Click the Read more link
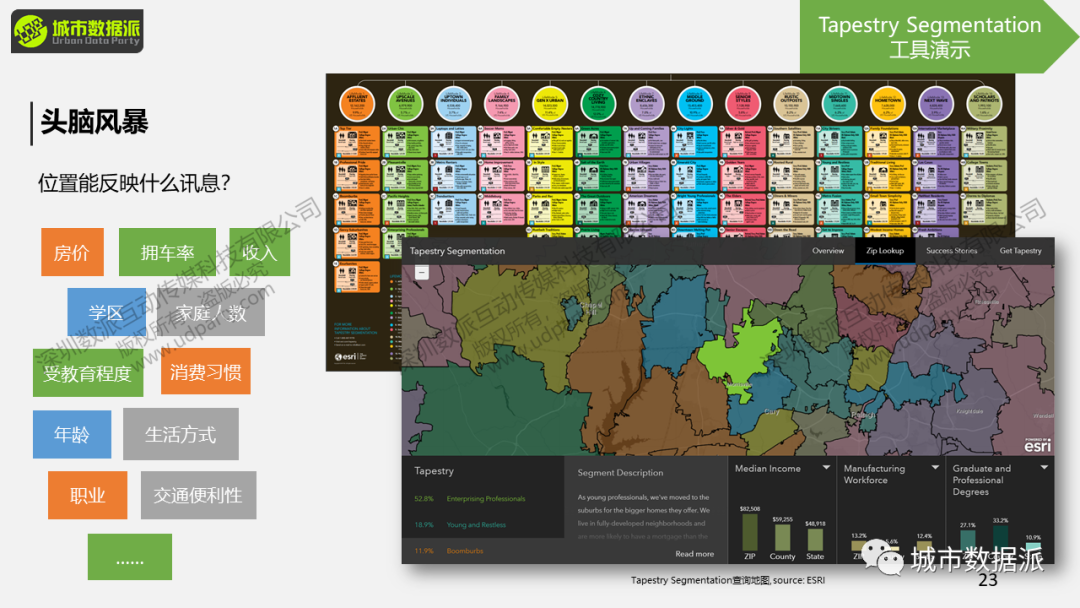 694,554
